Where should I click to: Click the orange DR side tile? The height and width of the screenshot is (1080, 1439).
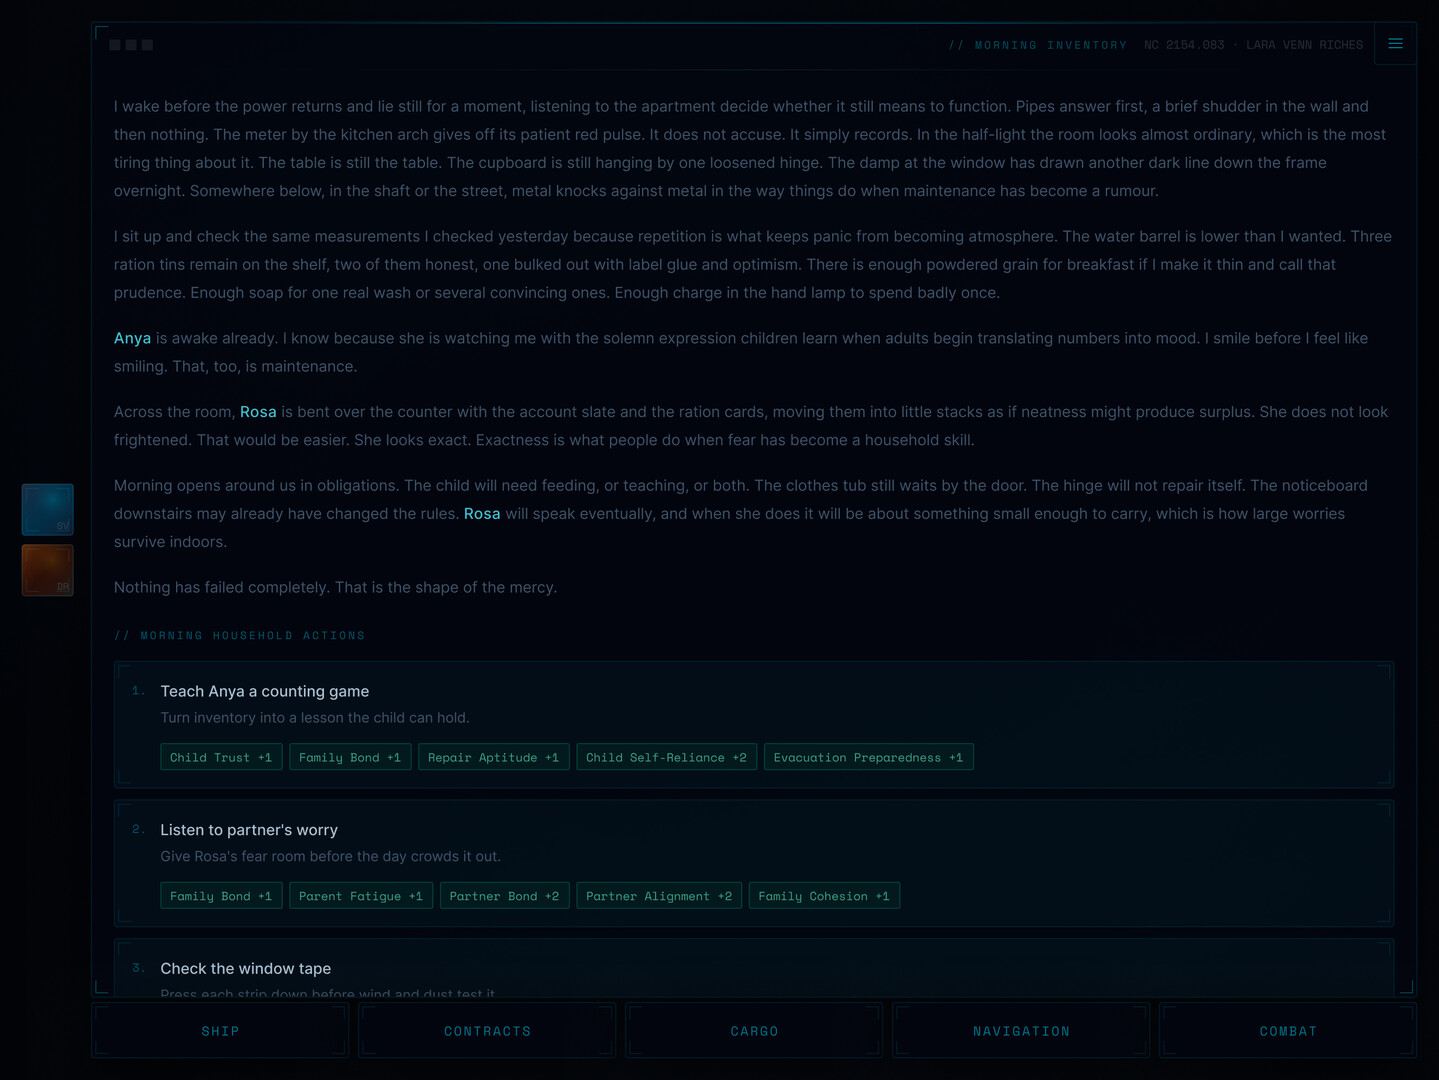click(x=48, y=570)
